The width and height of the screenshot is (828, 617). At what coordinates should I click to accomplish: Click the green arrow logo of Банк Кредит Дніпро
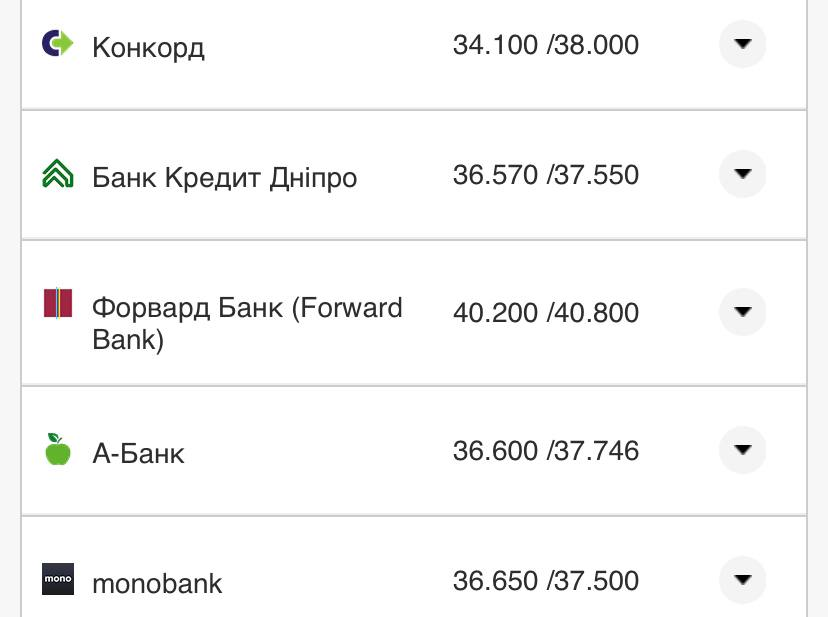(59, 174)
